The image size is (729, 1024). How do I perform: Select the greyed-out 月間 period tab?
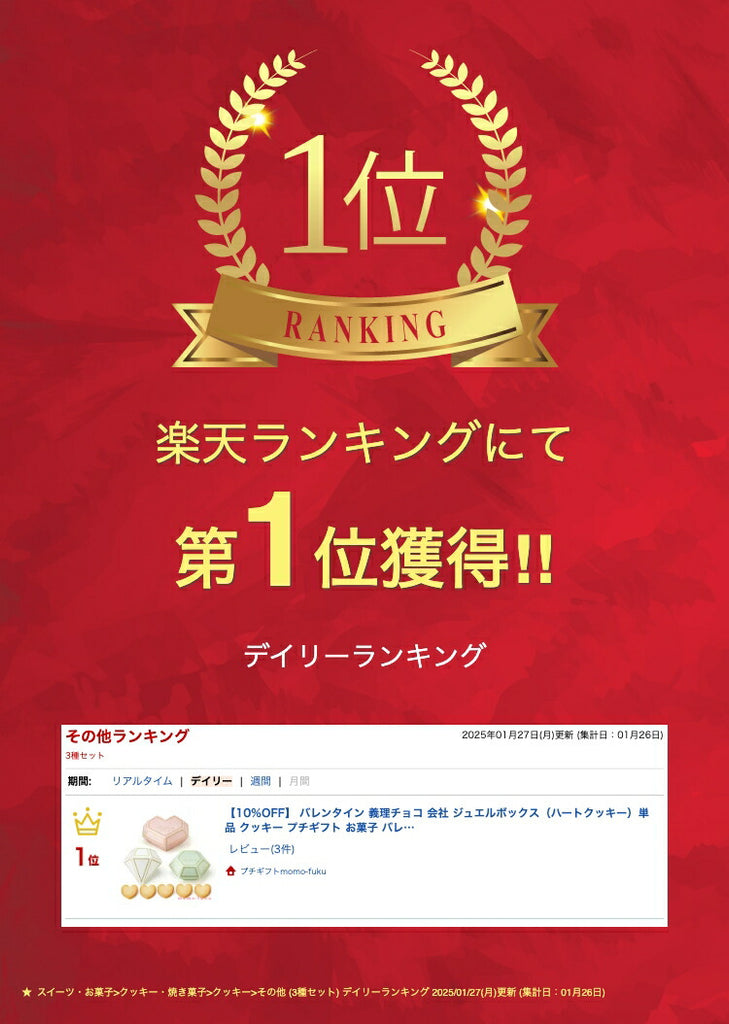[x=299, y=781]
